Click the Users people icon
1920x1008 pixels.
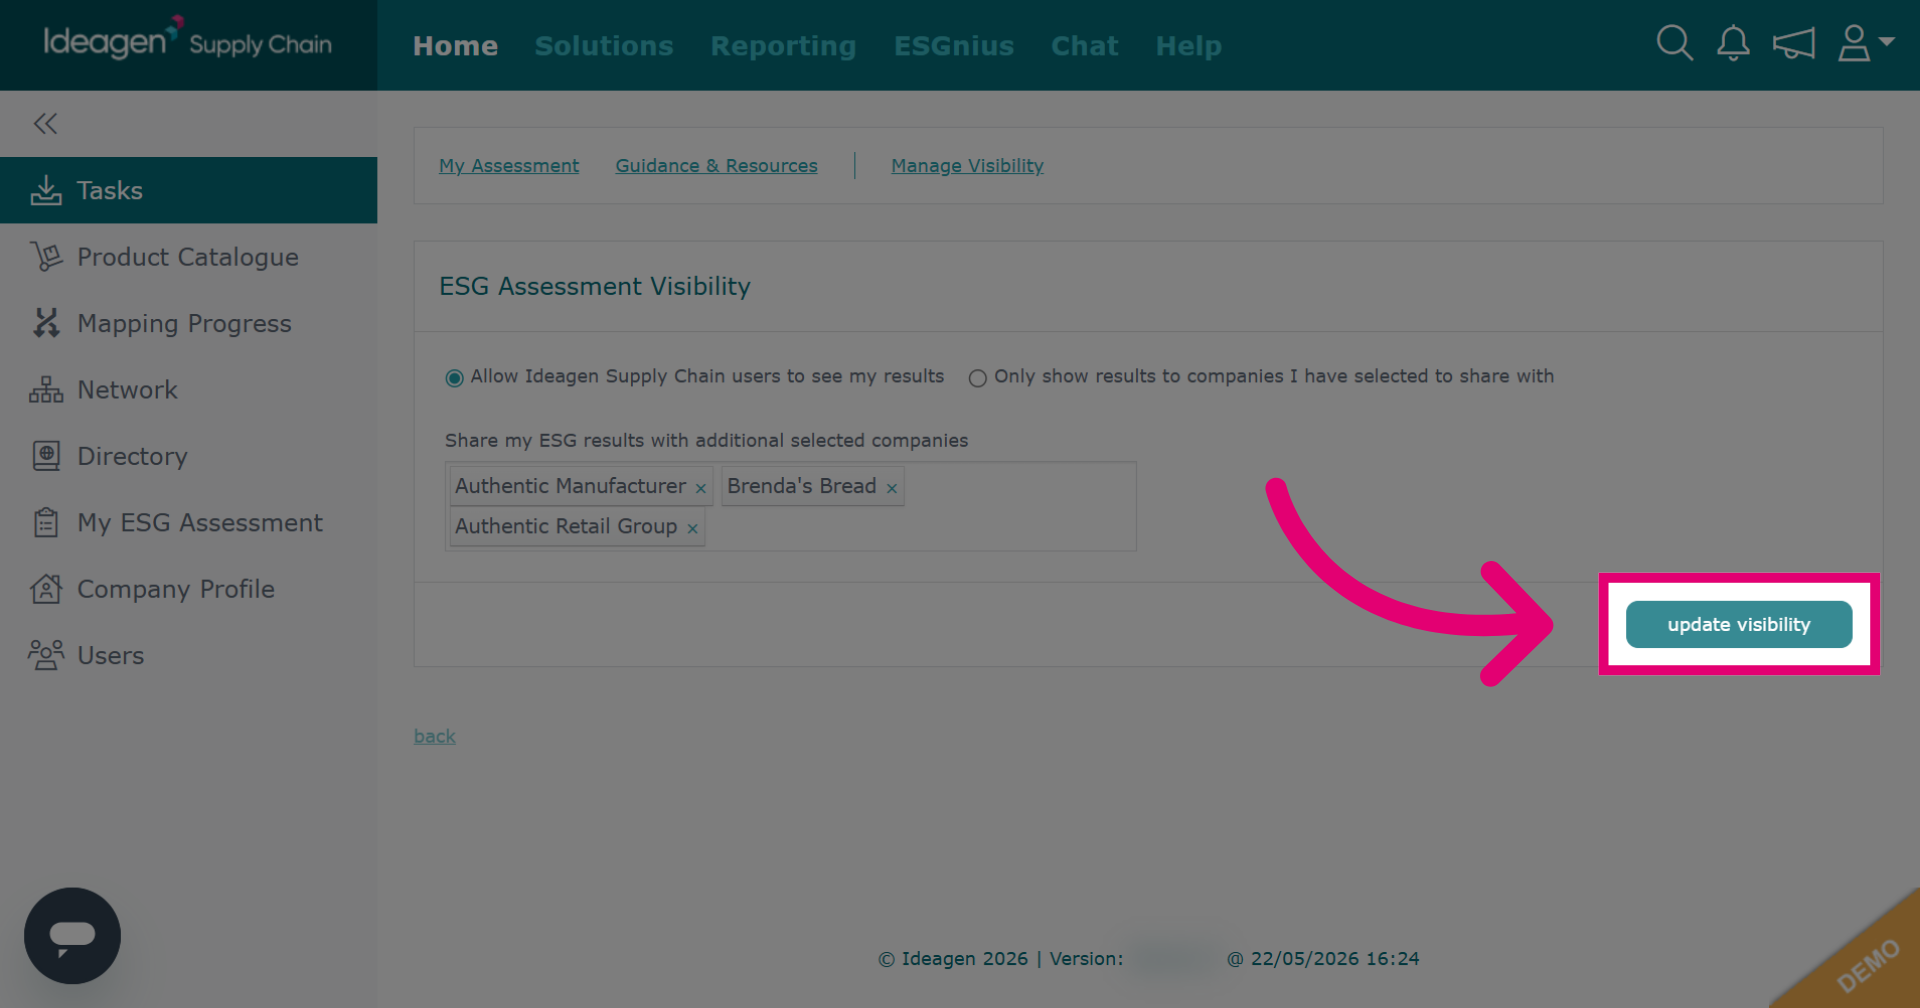(x=46, y=655)
